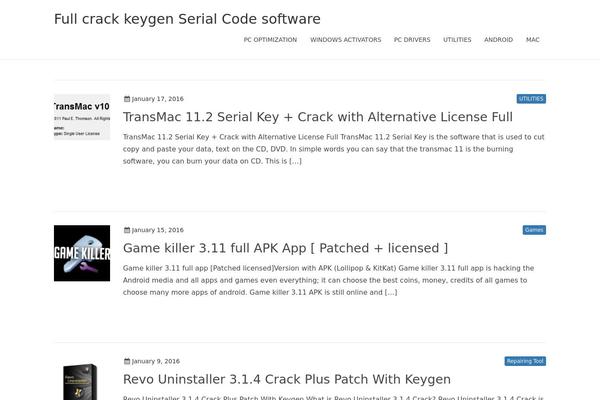Click the Repairing Tool category tag

click(525, 361)
